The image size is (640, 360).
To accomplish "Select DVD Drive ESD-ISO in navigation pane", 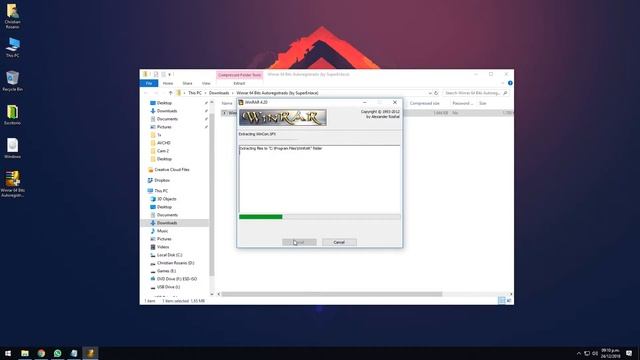I will pos(177,279).
